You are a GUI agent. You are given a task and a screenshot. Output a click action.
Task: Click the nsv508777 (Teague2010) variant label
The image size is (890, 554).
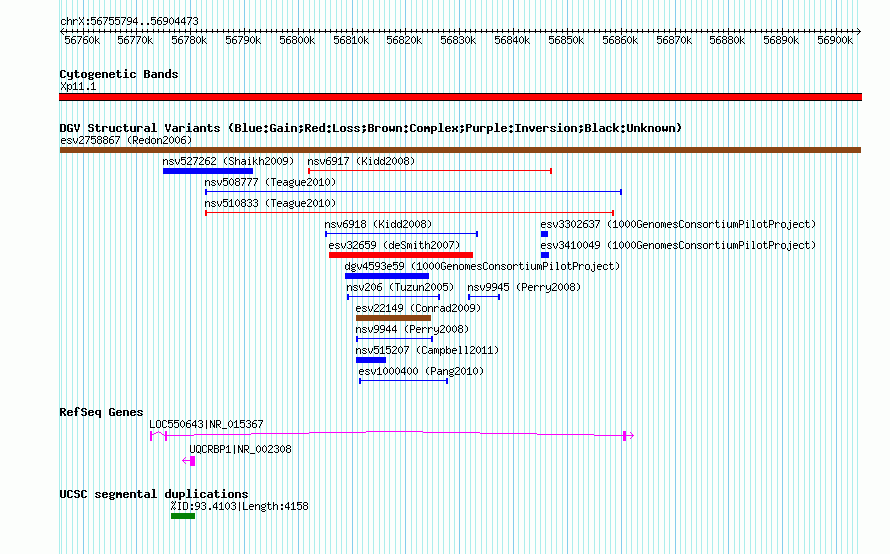tap(270, 182)
